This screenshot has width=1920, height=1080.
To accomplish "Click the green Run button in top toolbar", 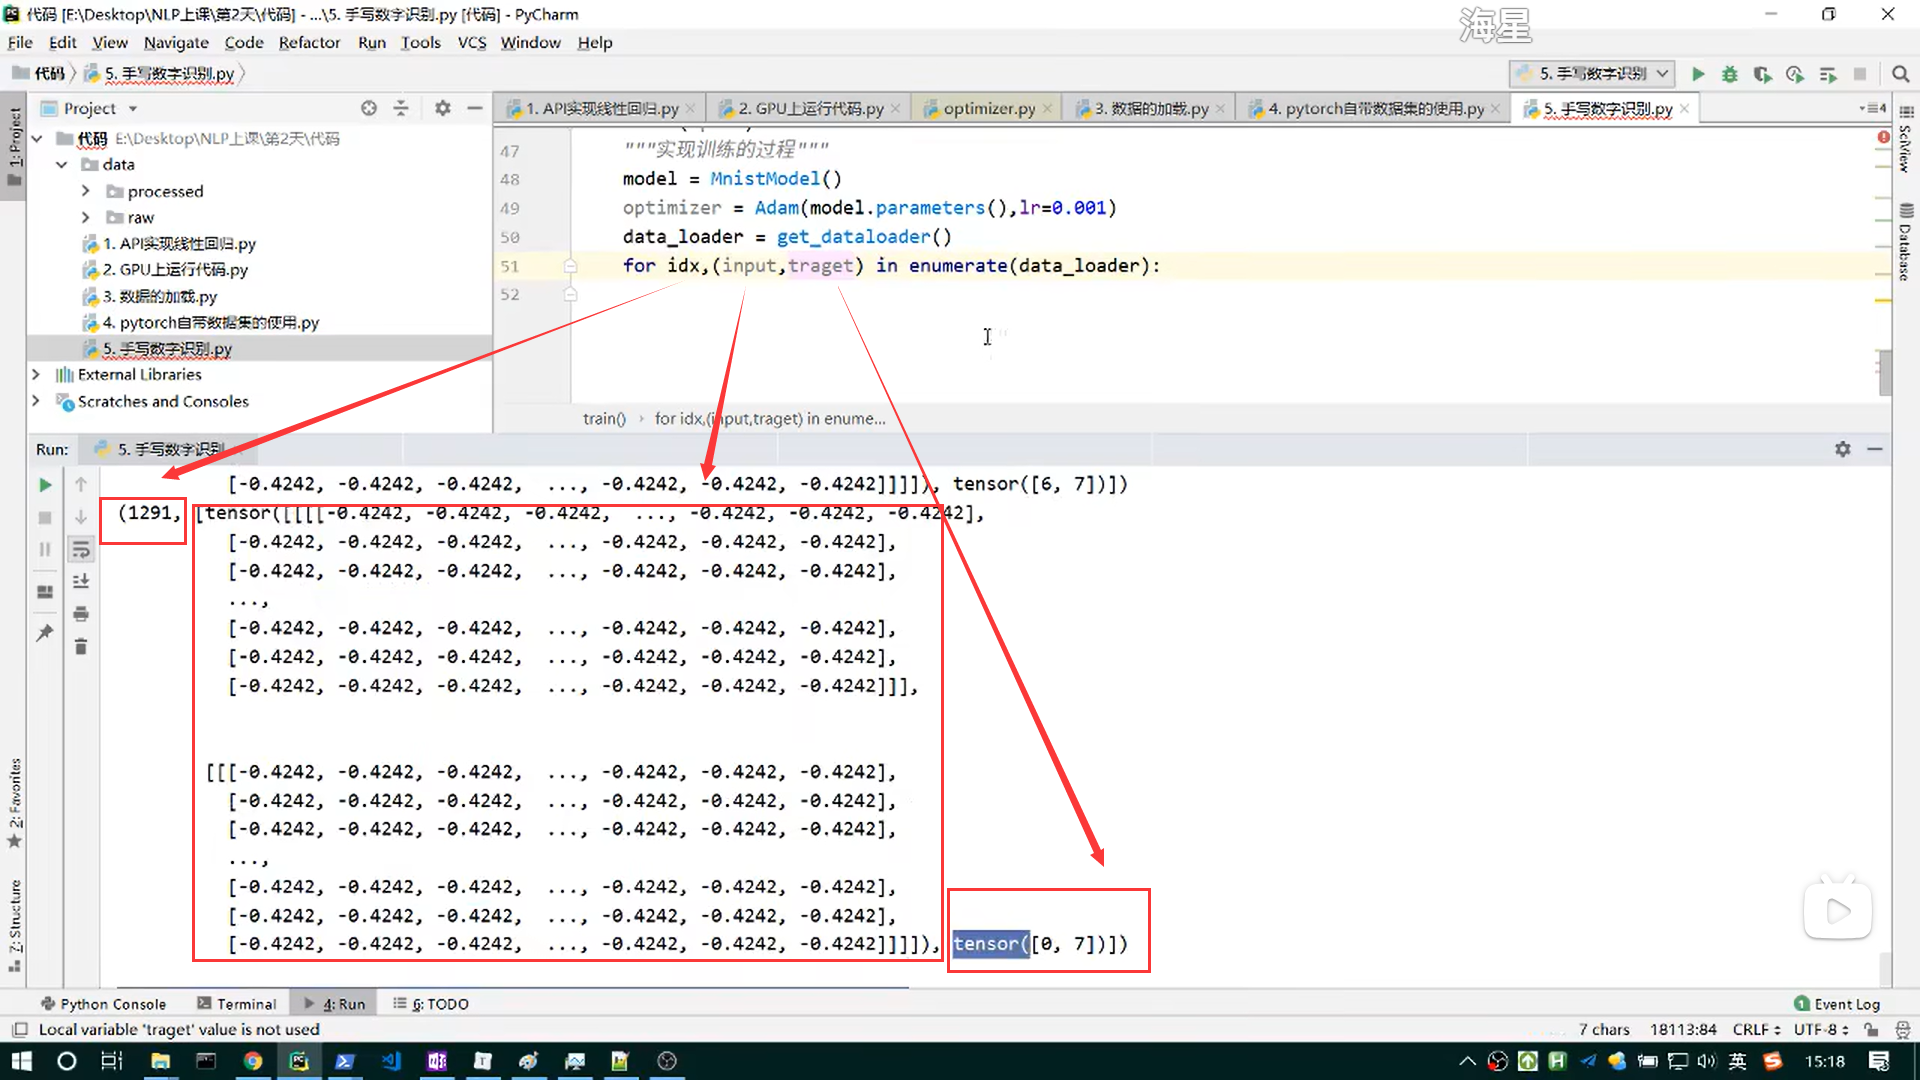I will (1698, 74).
